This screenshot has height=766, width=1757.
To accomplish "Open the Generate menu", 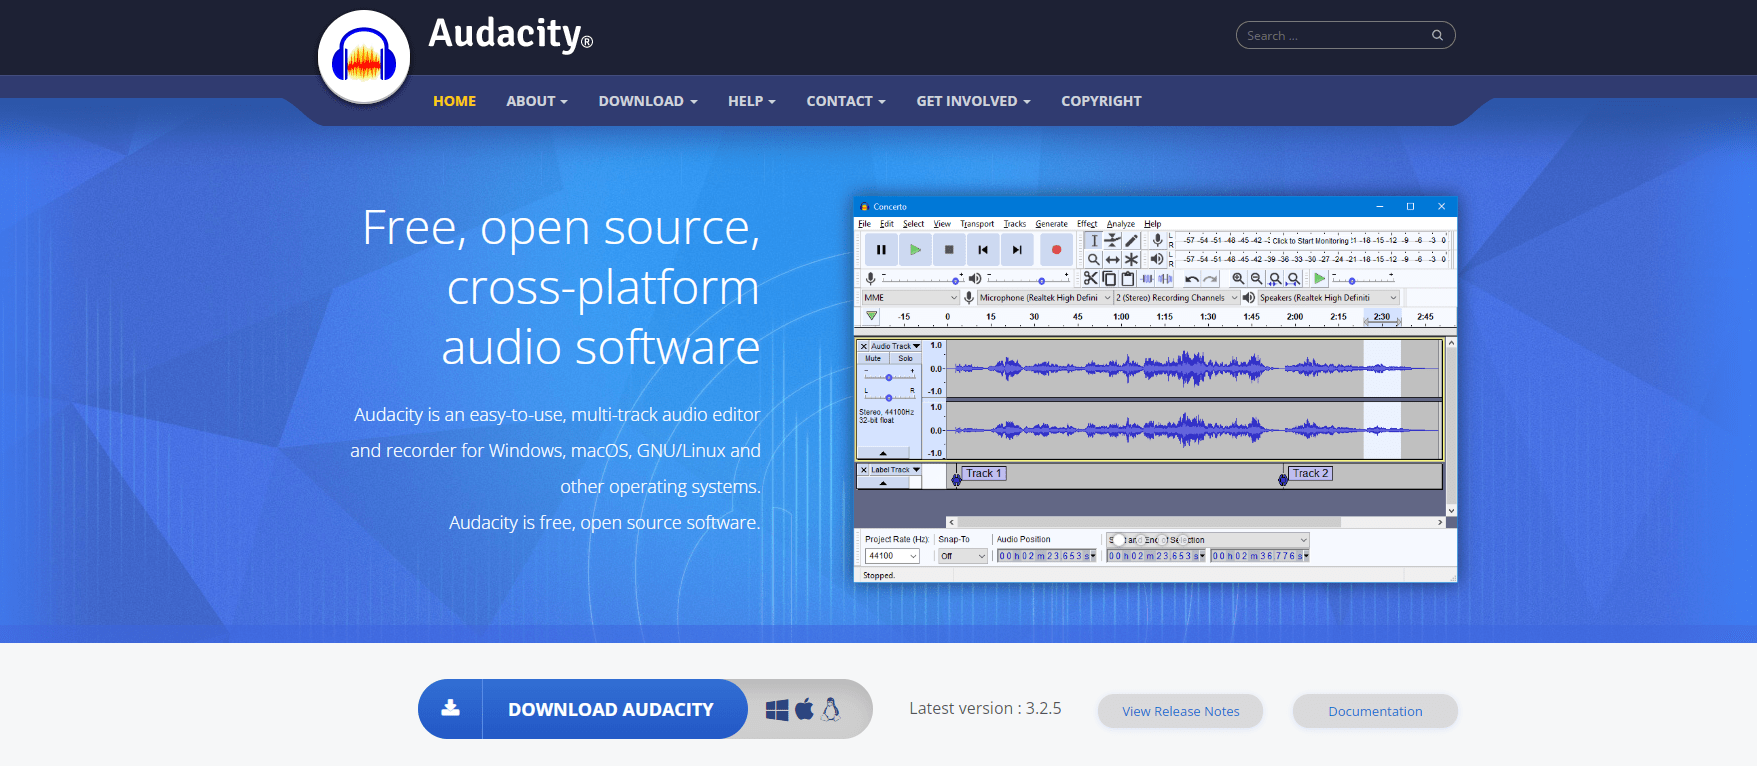I will click(x=1051, y=224).
